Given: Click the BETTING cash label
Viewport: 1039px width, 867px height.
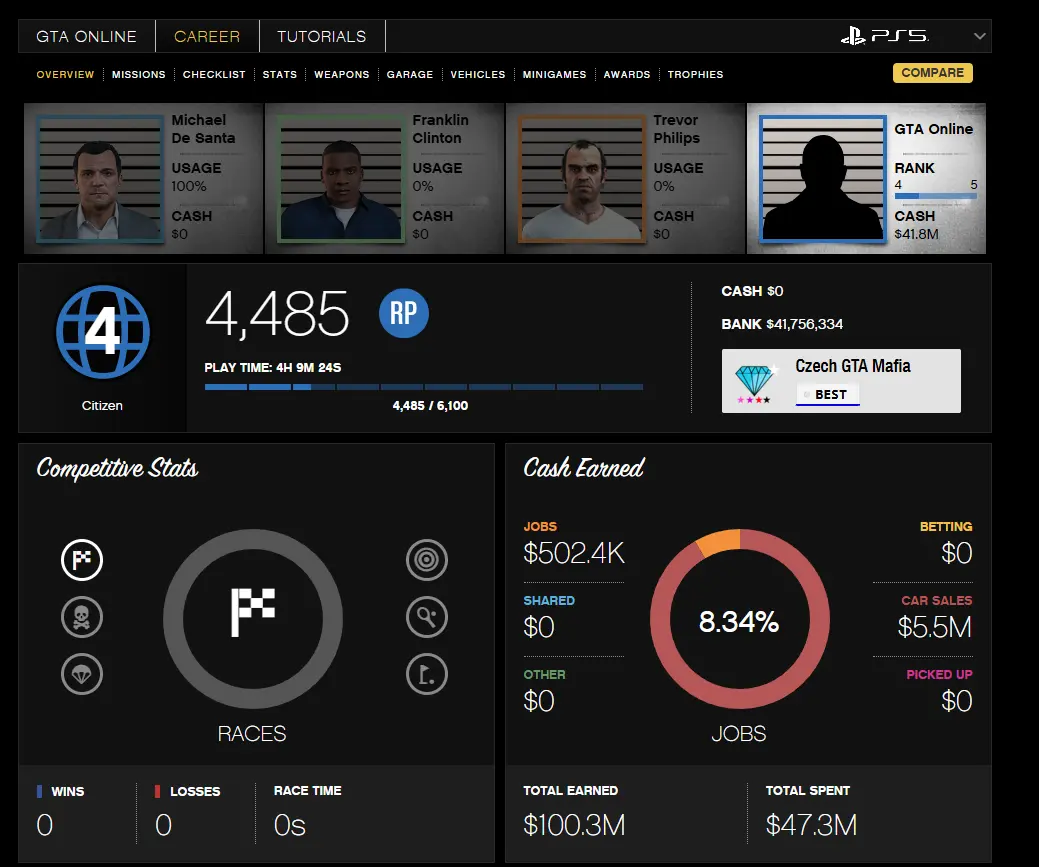Looking at the screenshot, I should (x=946, y=526).
